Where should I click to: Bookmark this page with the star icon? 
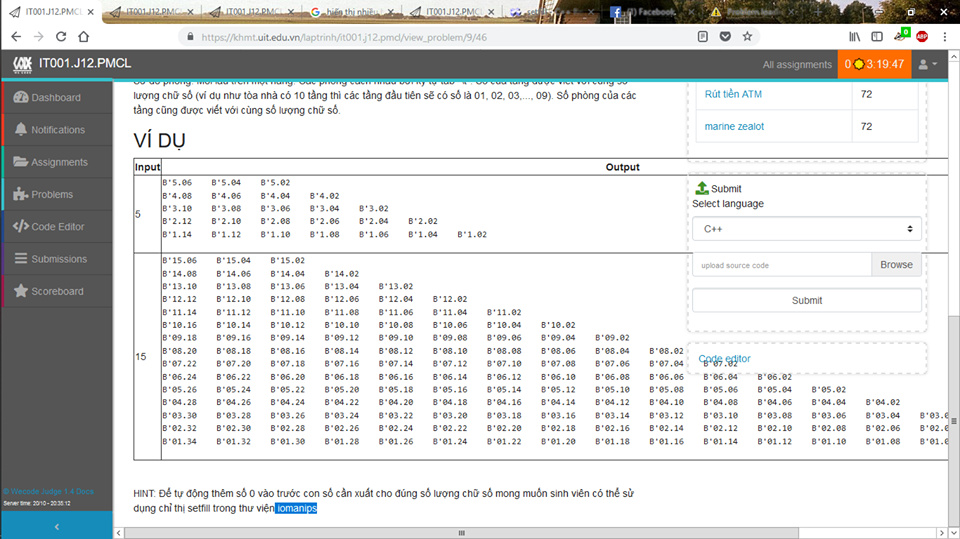coord(747,36)
